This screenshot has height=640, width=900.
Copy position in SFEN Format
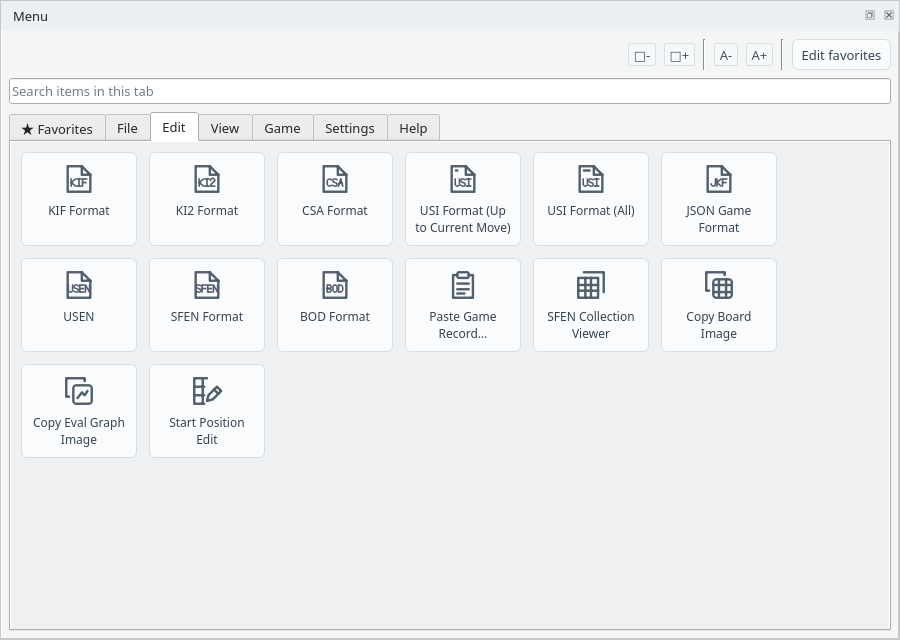(x=207, y=305)
